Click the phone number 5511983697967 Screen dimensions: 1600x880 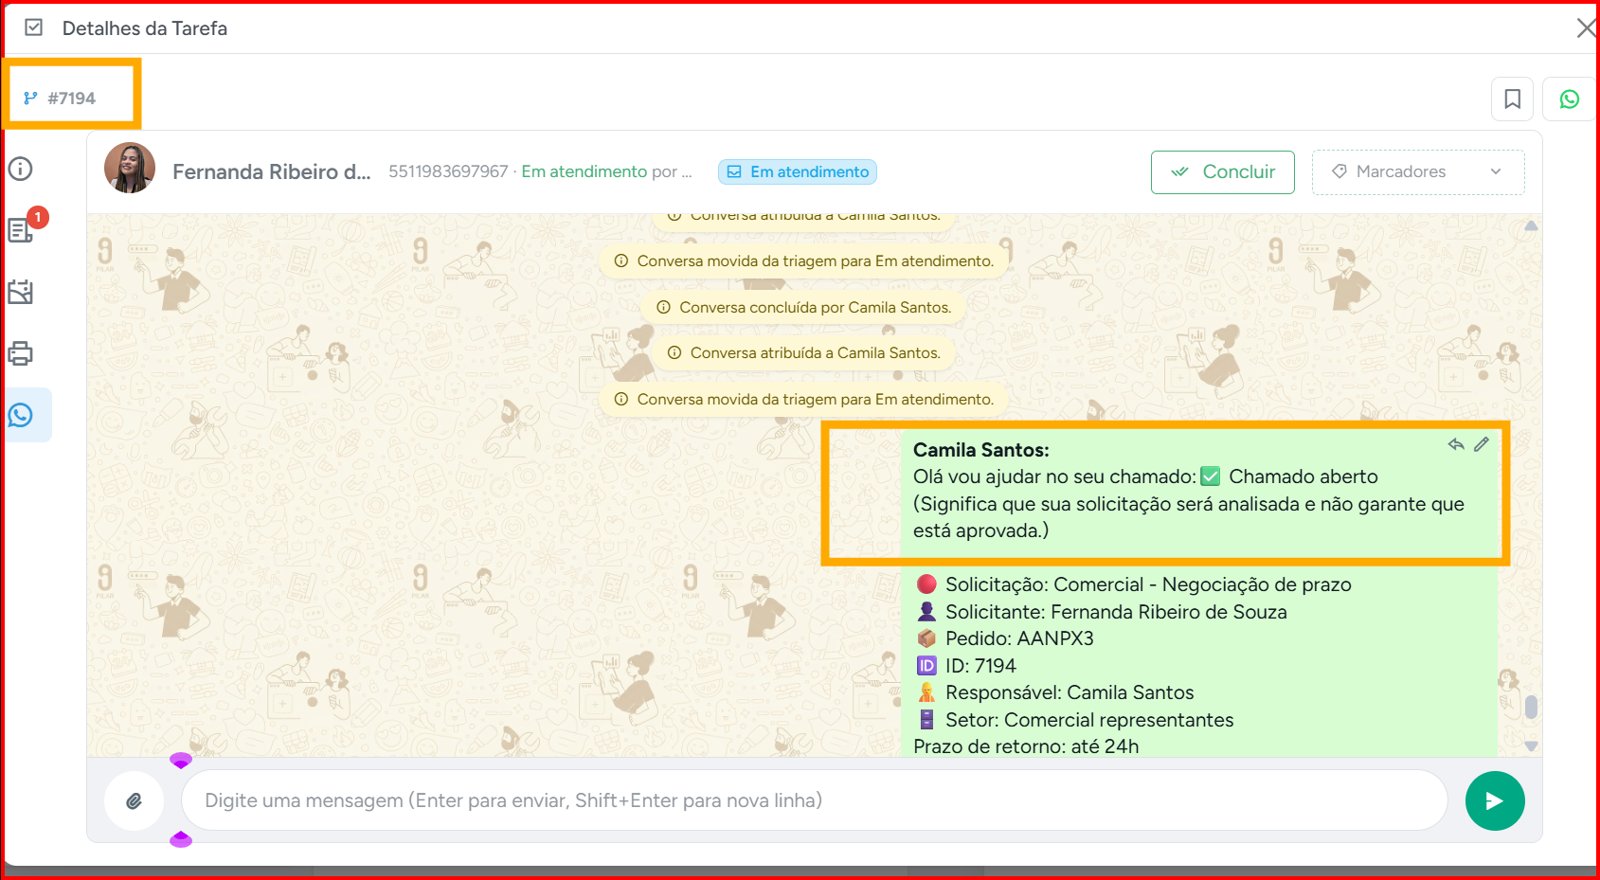tap(448, 172)
